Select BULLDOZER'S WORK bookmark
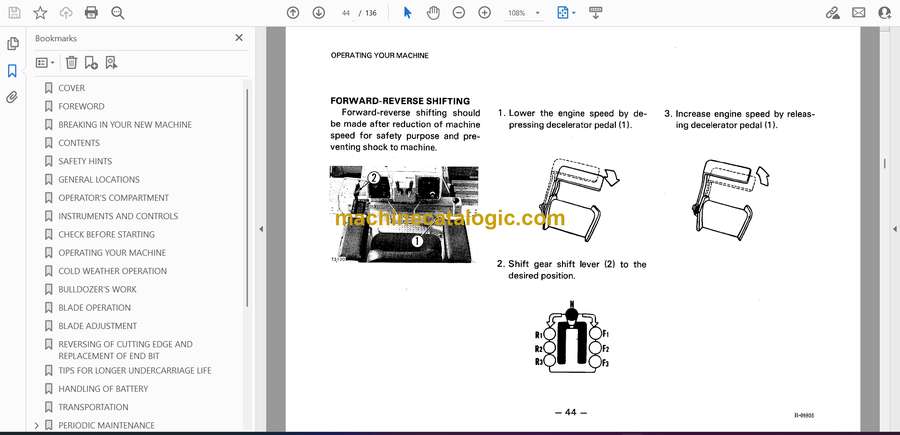This screenshot has width=900, height=435. click(x=97, y=289)
